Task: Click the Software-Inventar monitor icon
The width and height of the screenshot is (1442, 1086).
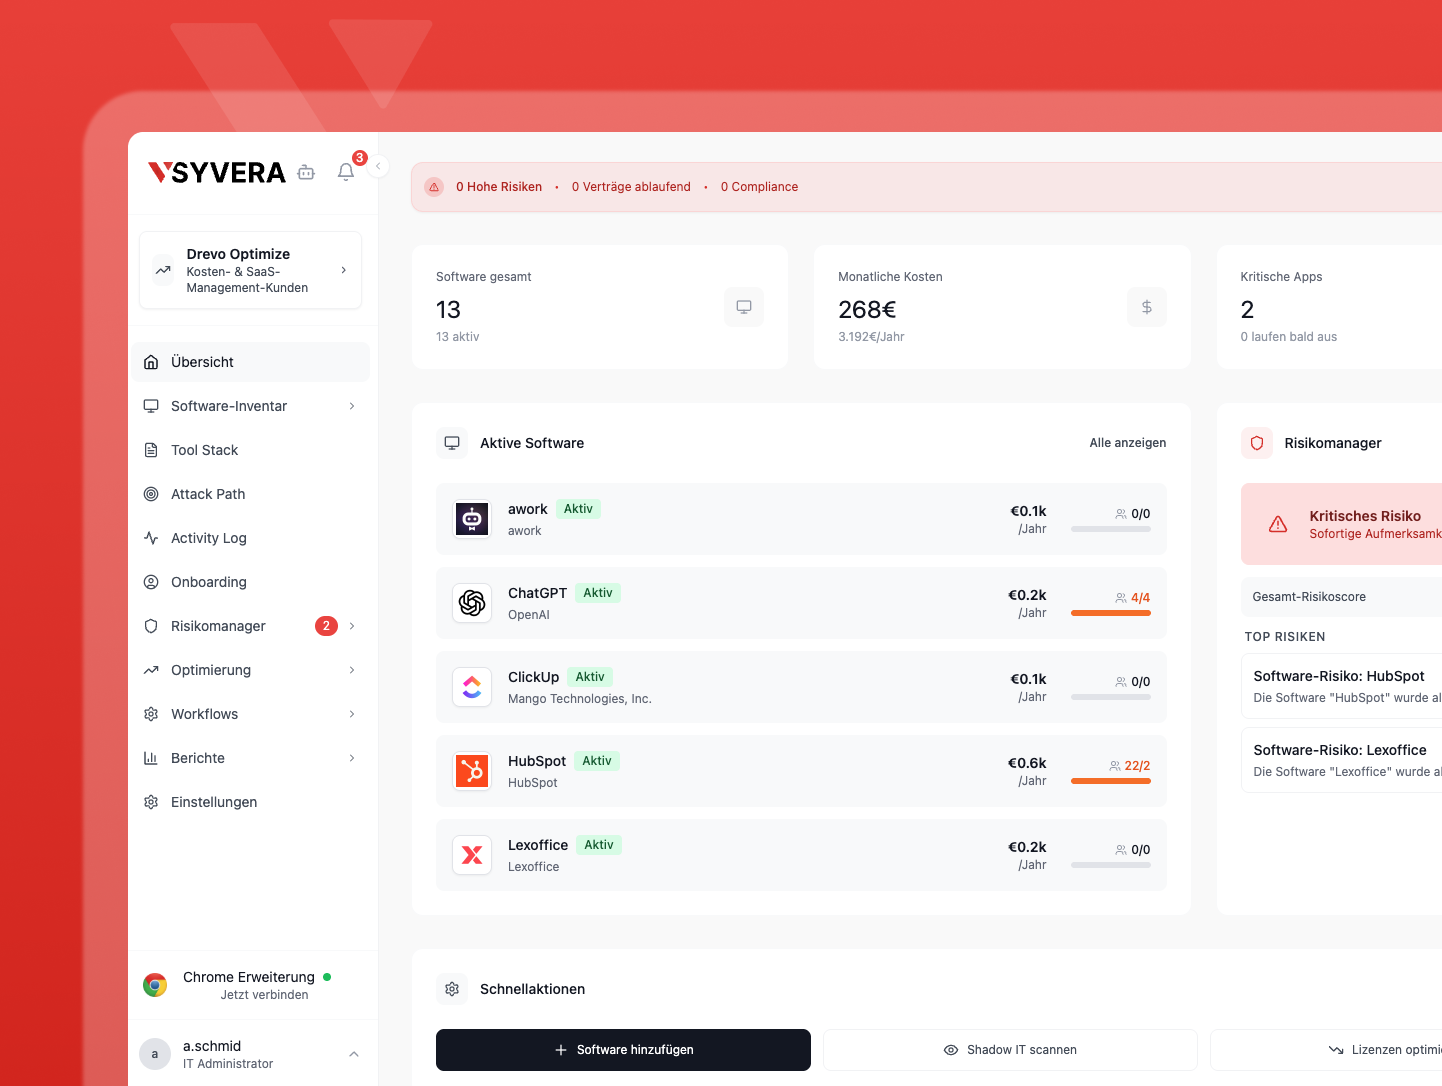Action: coord(151,406)
